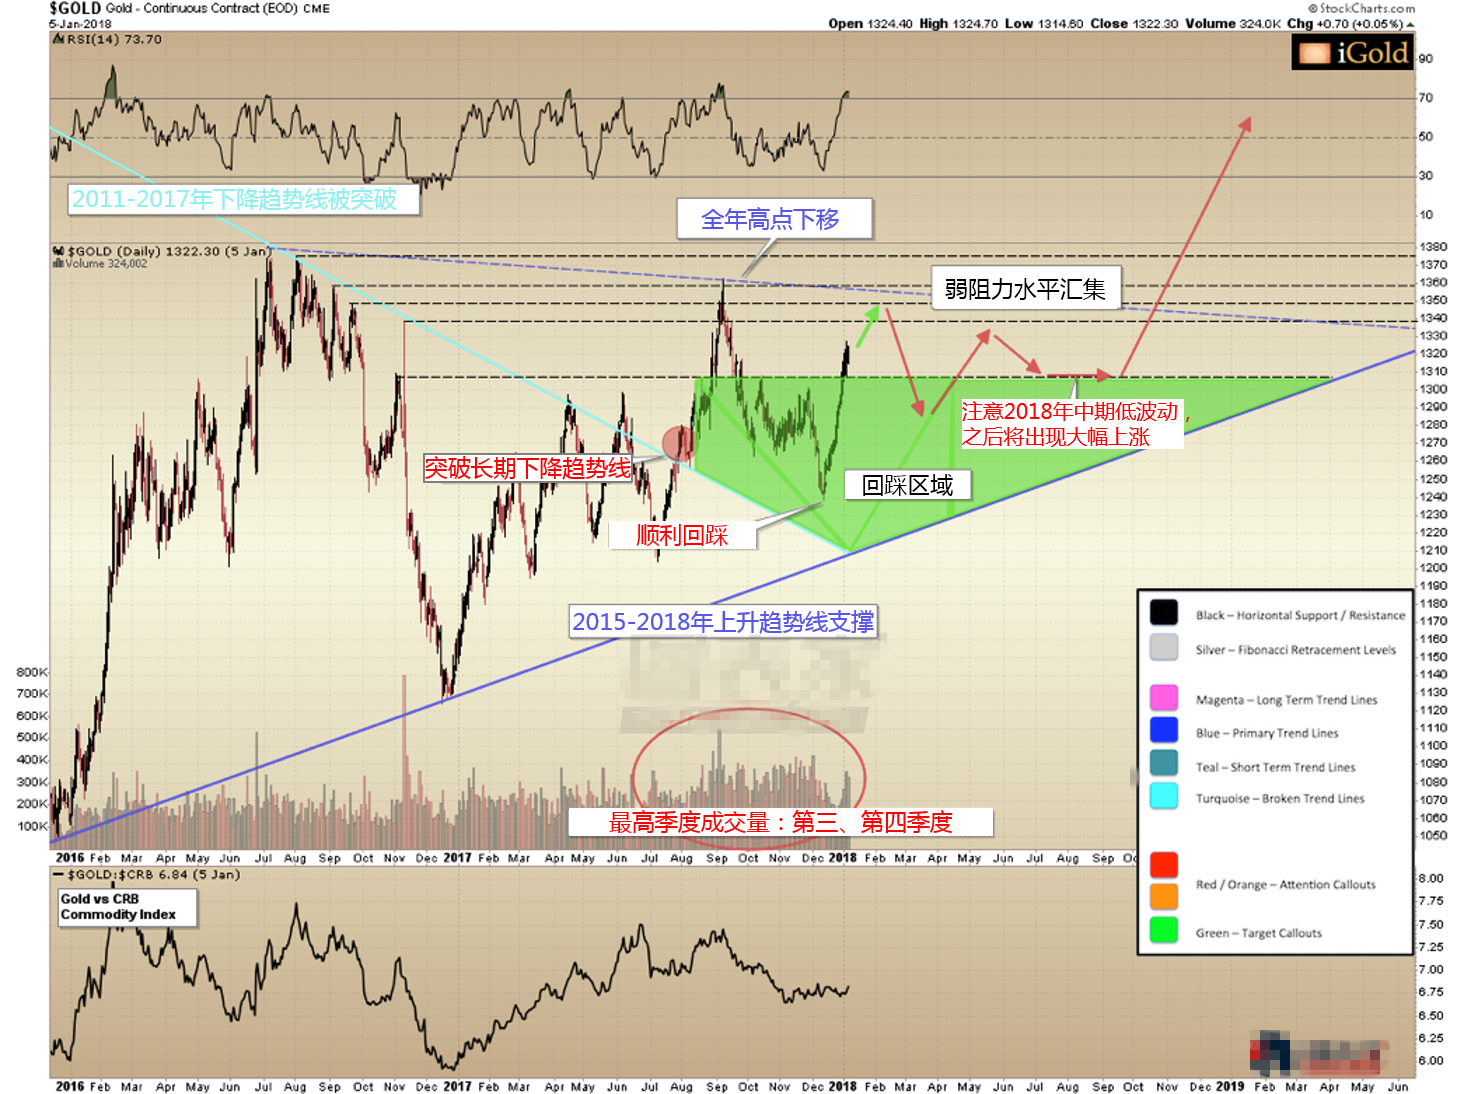Click the Long Term Trend Lines legend entry

[1287, 700]
